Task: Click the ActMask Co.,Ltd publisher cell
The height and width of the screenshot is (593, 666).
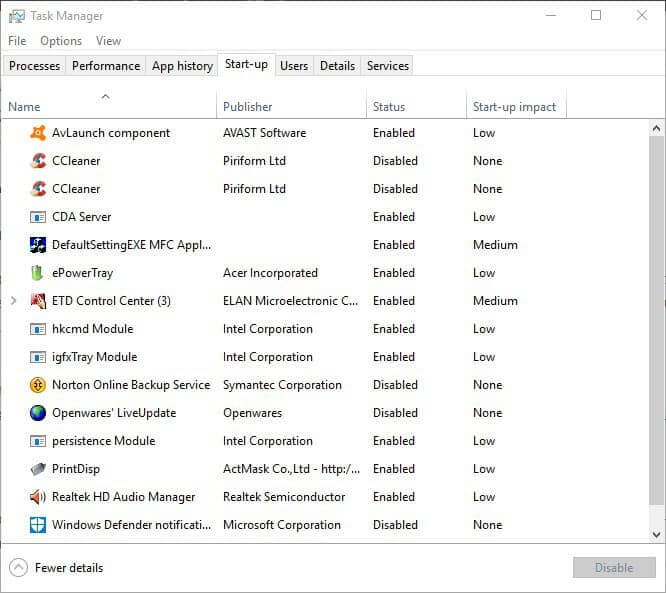Action: pos(291,469)
